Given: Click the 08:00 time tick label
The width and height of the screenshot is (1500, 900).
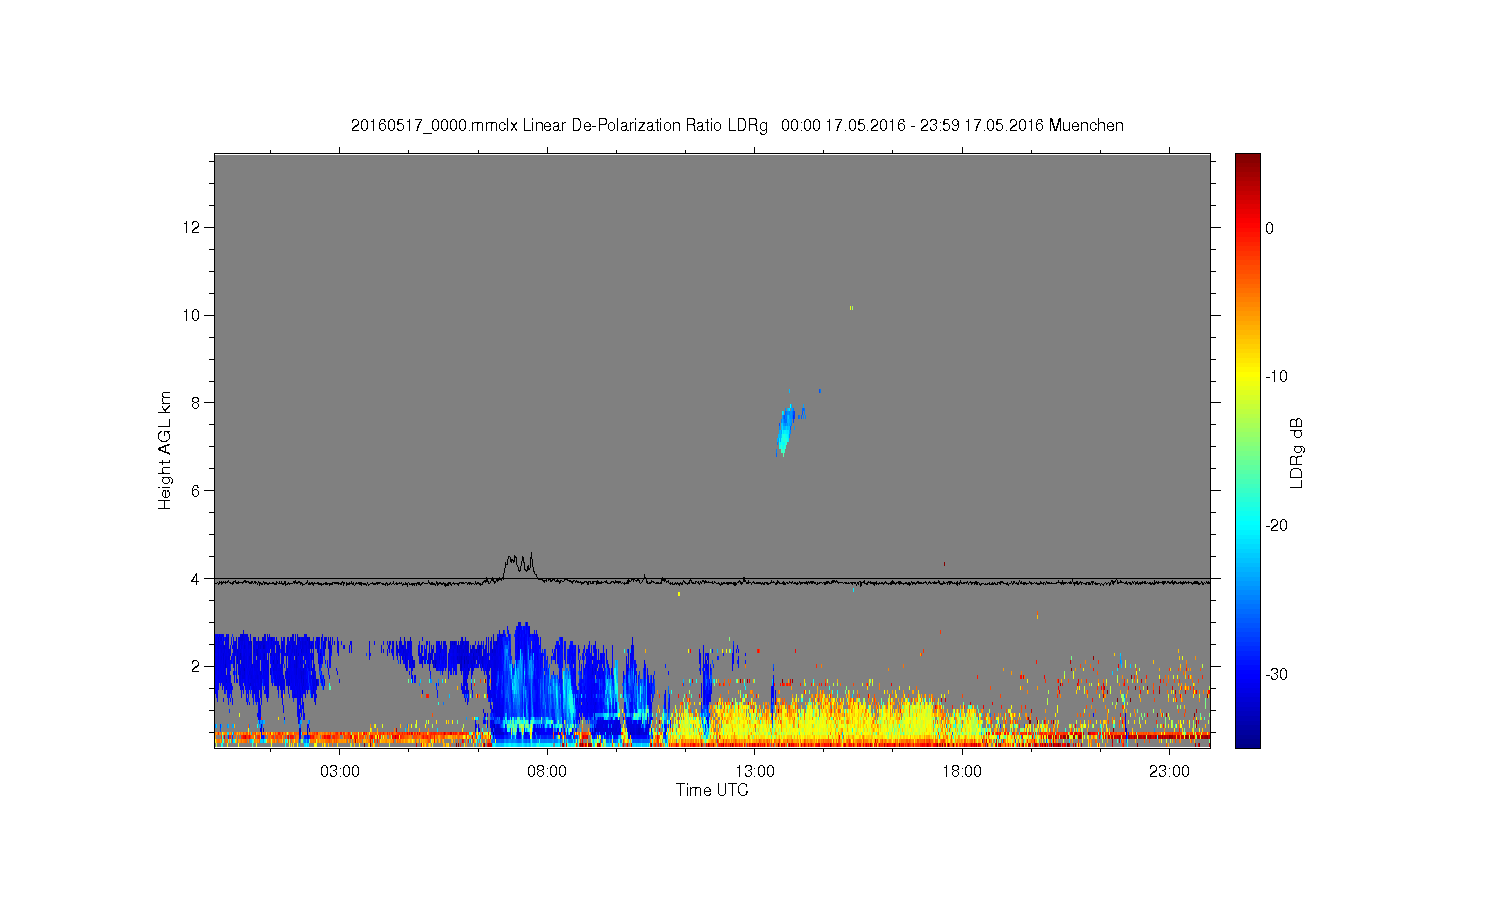Looking at the screenshot, I should click(547, 772).
